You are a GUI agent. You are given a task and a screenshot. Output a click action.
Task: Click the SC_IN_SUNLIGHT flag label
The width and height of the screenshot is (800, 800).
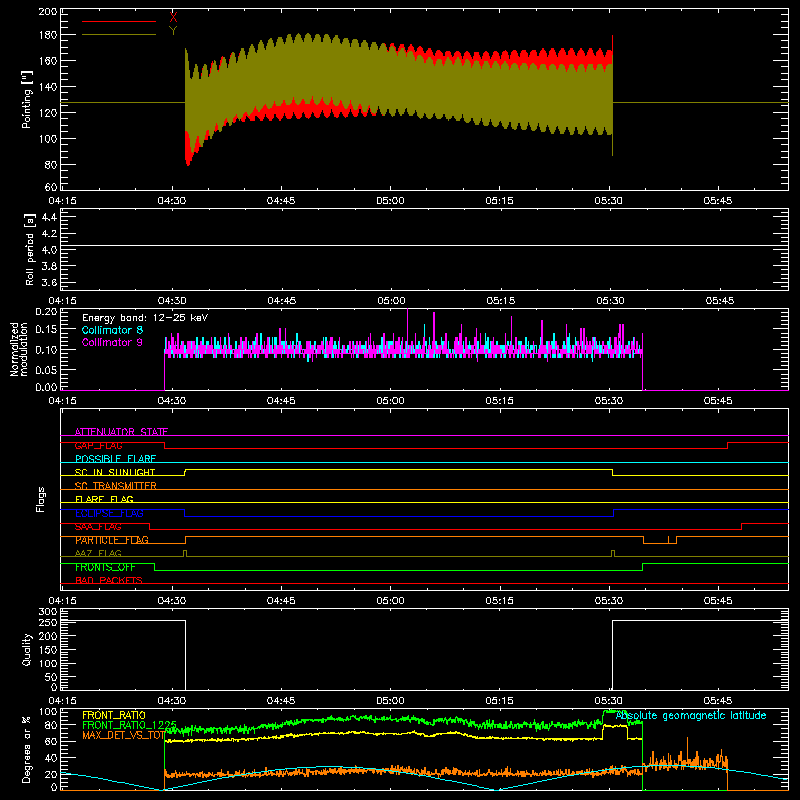[115, 472]
